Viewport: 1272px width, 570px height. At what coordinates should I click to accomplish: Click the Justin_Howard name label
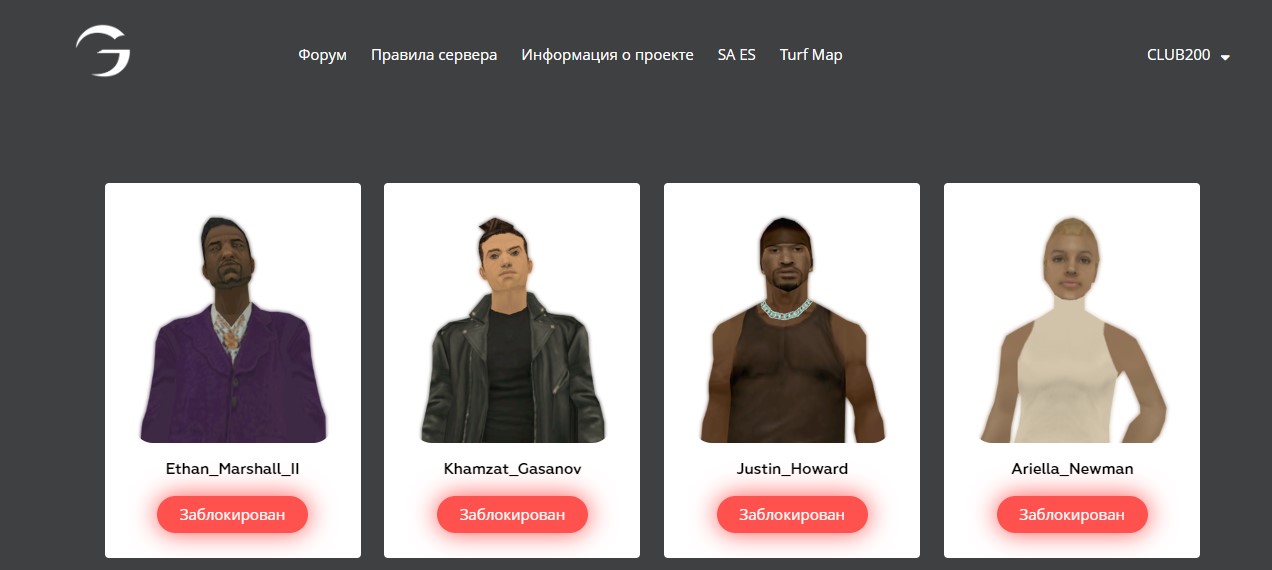792,468
